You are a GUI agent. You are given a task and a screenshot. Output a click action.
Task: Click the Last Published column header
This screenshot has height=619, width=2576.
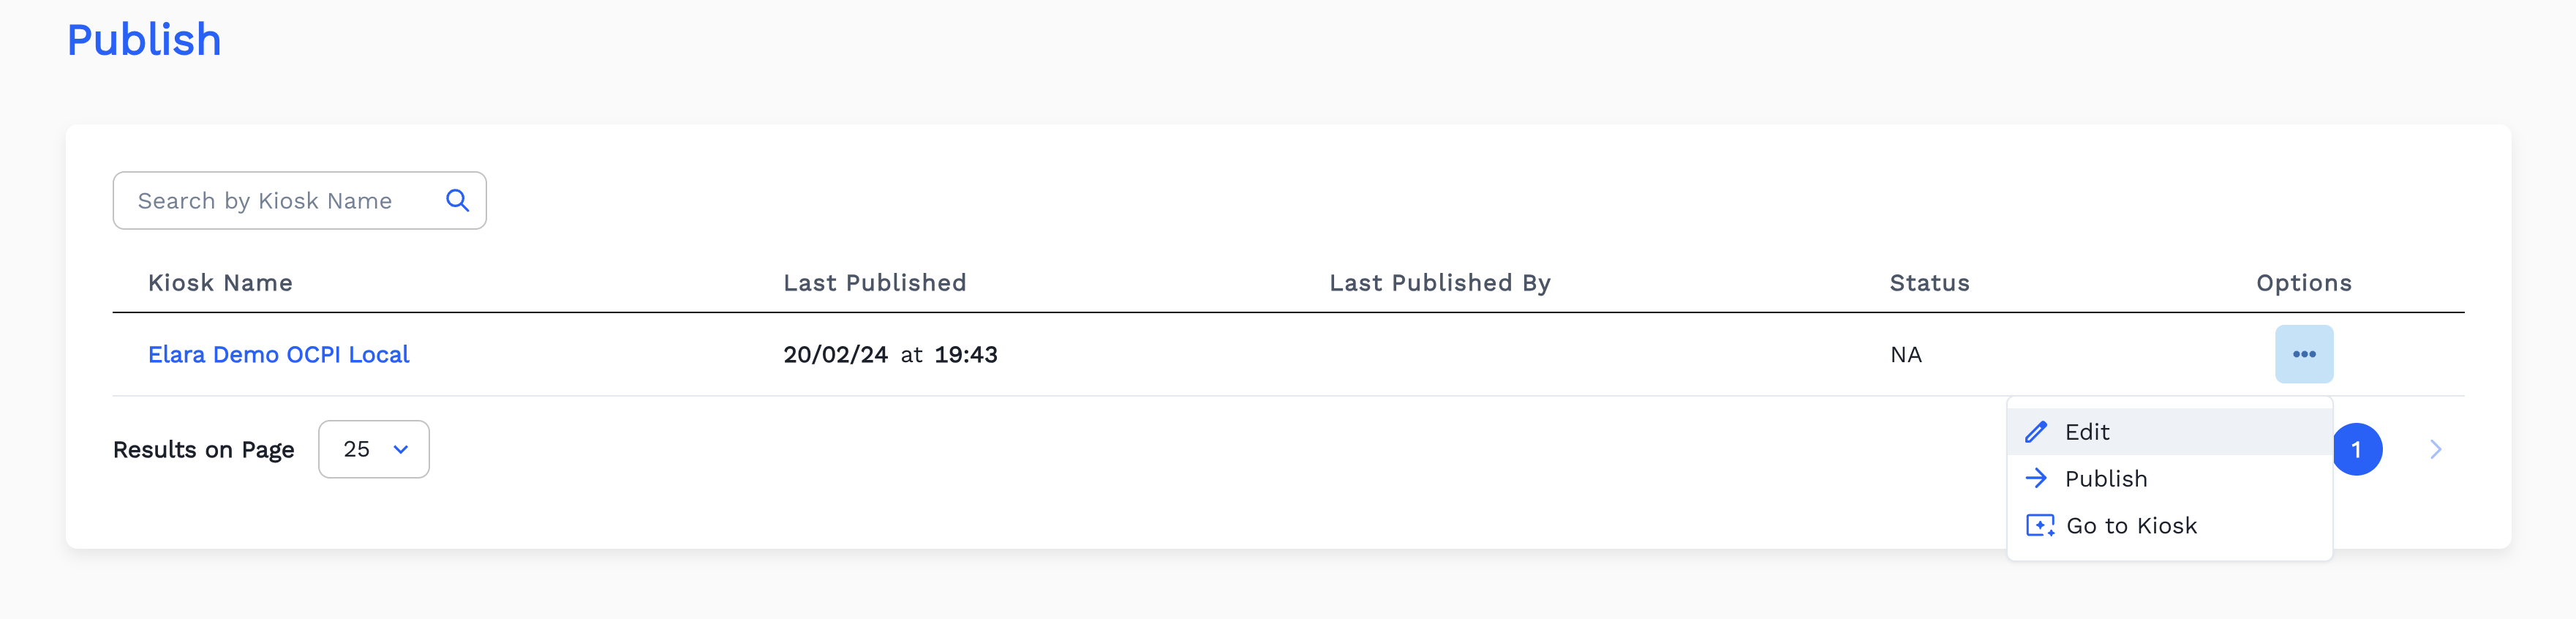click(x=874, y=283)
